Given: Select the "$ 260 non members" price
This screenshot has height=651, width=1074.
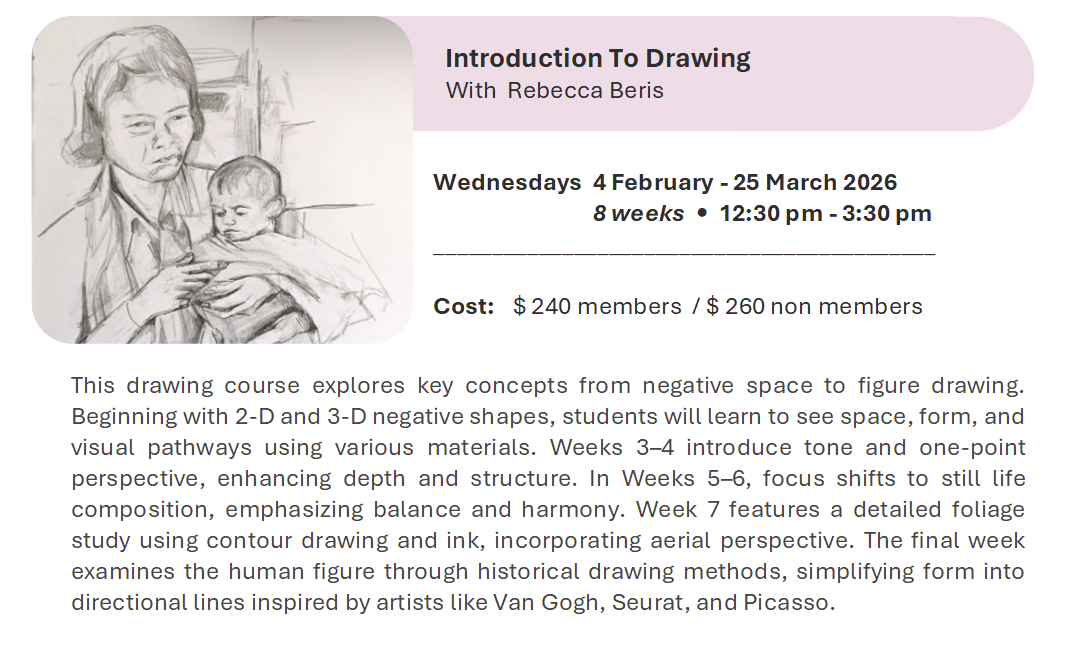Looking at the screenshot, I should pyautogui.click(x=814, y=306).
